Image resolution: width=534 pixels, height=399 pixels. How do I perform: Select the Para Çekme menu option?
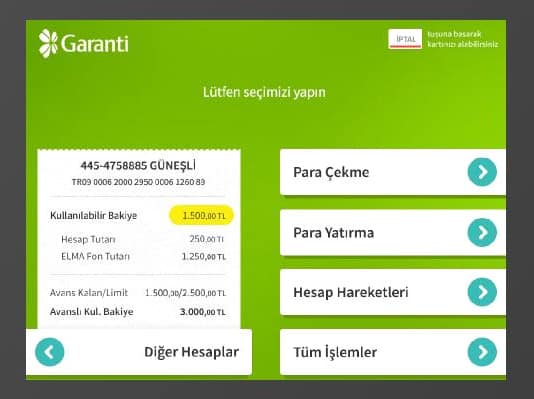[393, 172]
